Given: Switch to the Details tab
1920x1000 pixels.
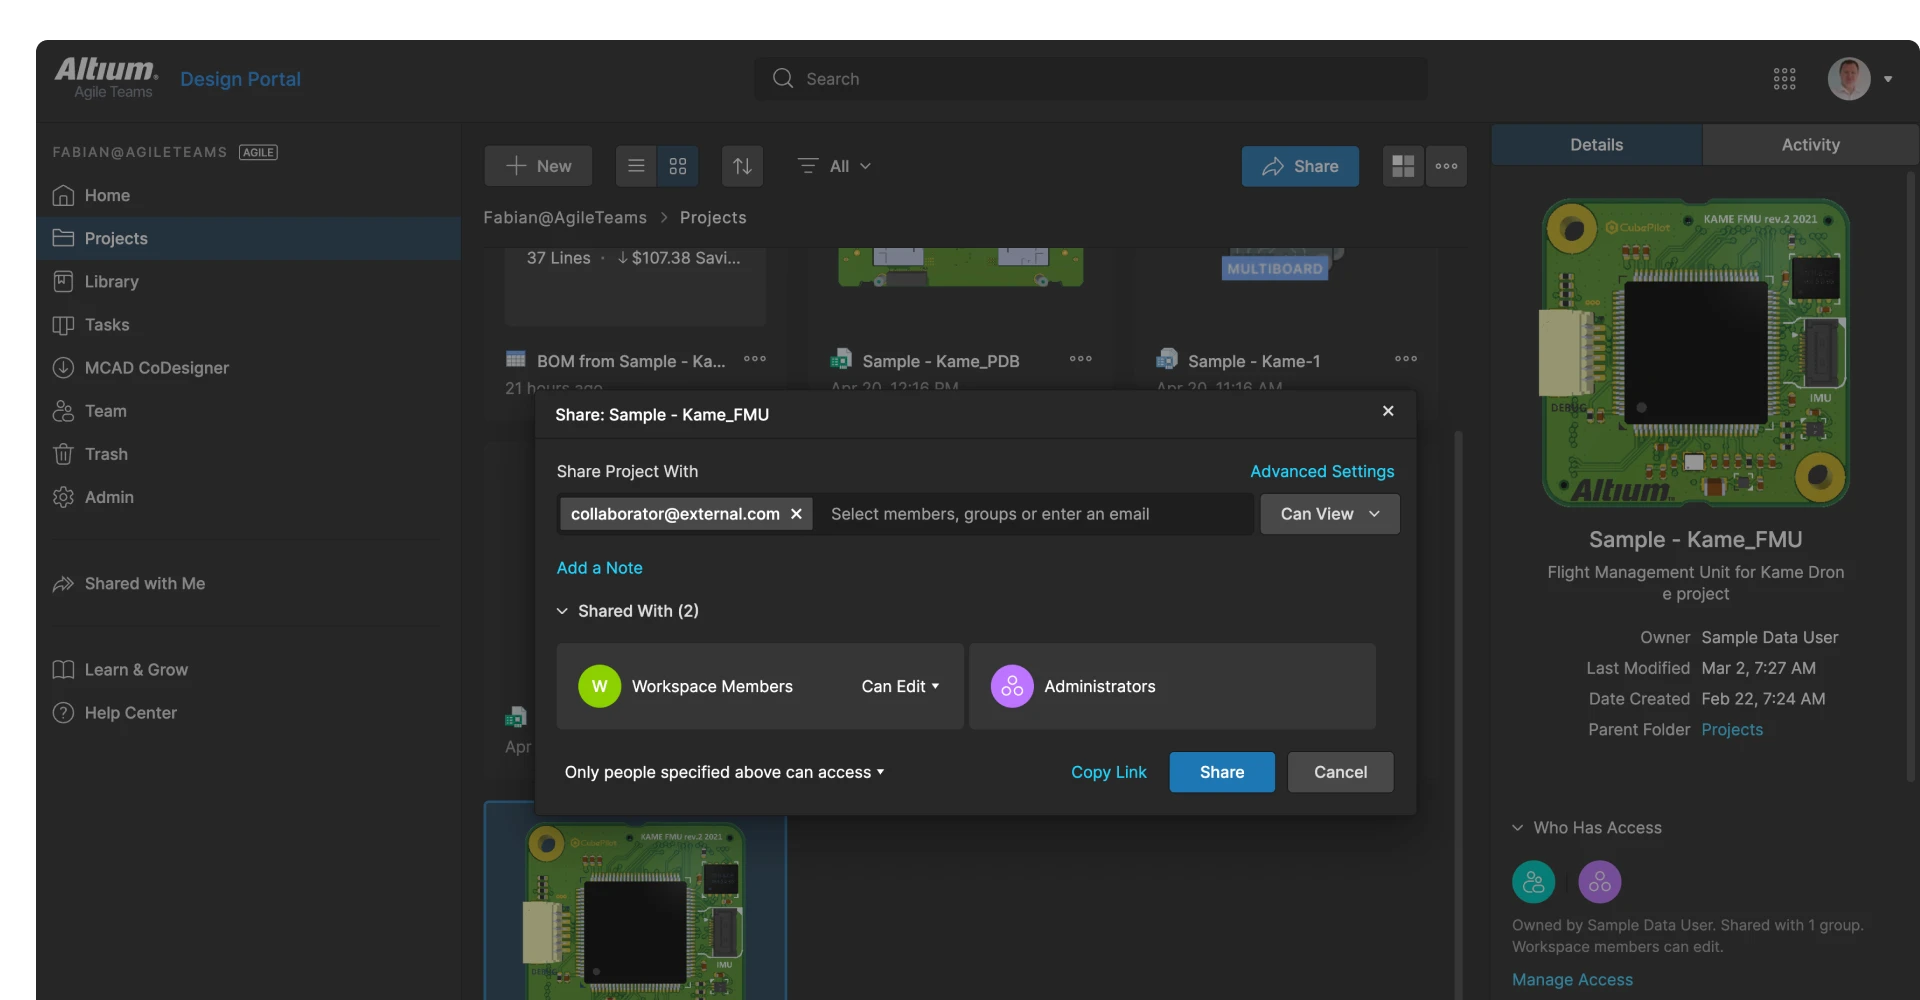Looking at the screenshot, I should click(x=1596, y=145).
